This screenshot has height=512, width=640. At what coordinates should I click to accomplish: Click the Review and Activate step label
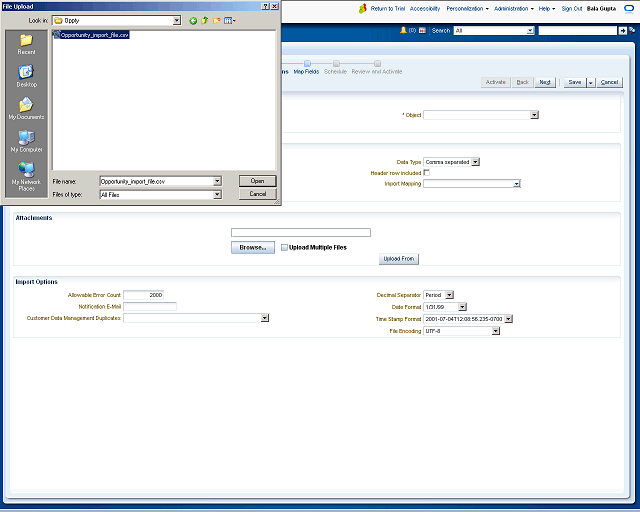tap(377, 72)
